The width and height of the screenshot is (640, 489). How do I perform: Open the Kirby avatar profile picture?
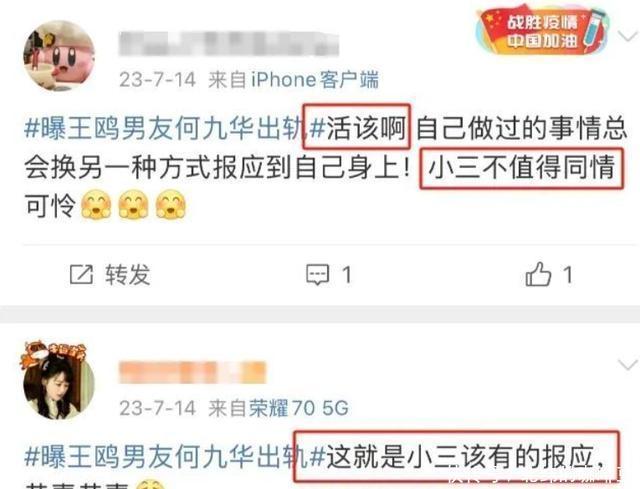[x=59, y=56]
